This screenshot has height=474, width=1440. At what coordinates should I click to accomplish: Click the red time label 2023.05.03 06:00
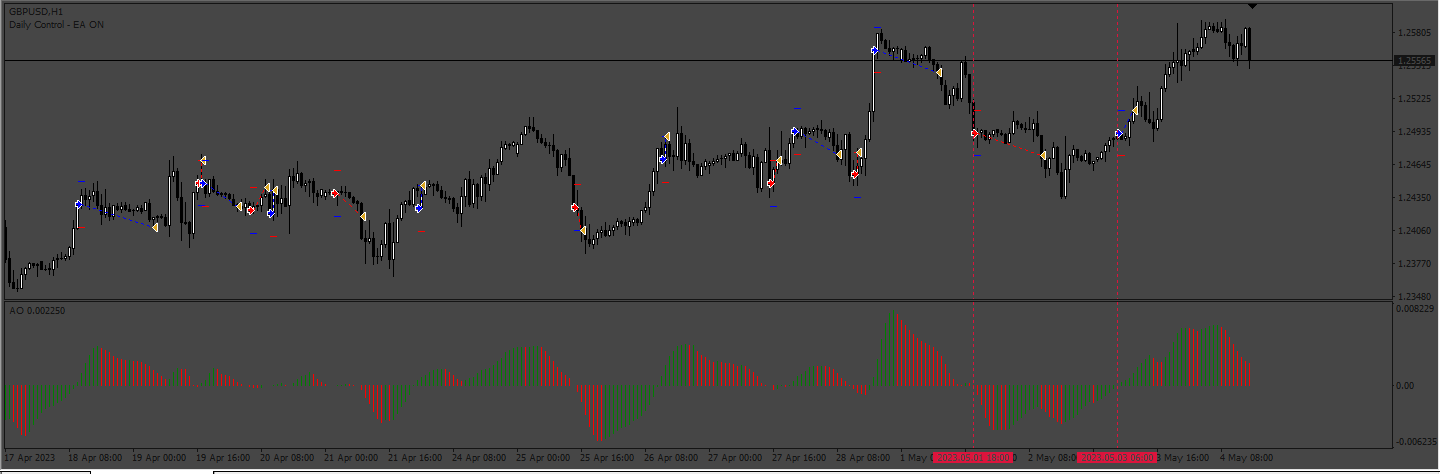tap(1117, 457)
